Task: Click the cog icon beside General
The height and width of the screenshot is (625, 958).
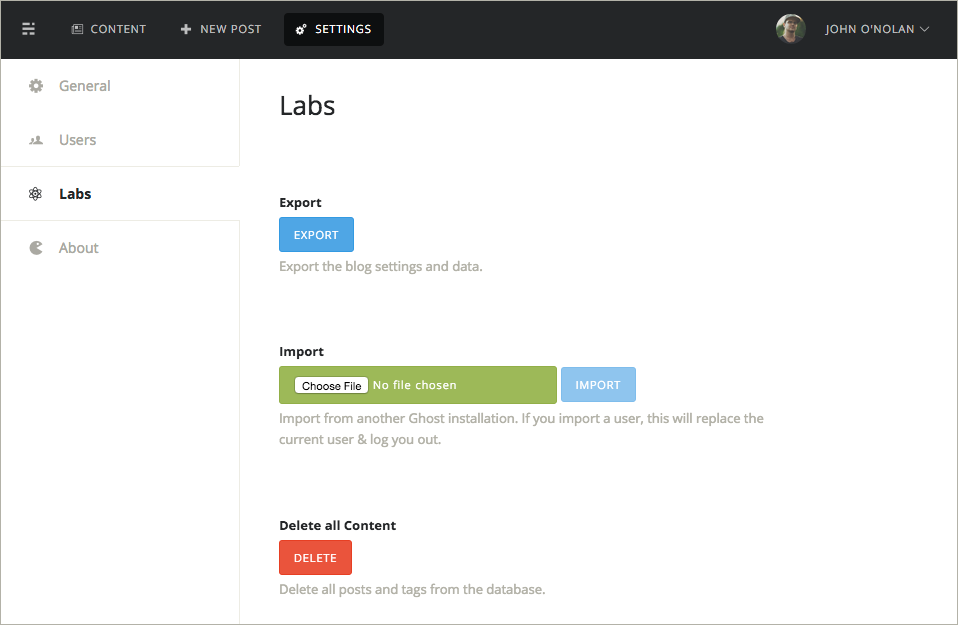Action: pos(36,86)
